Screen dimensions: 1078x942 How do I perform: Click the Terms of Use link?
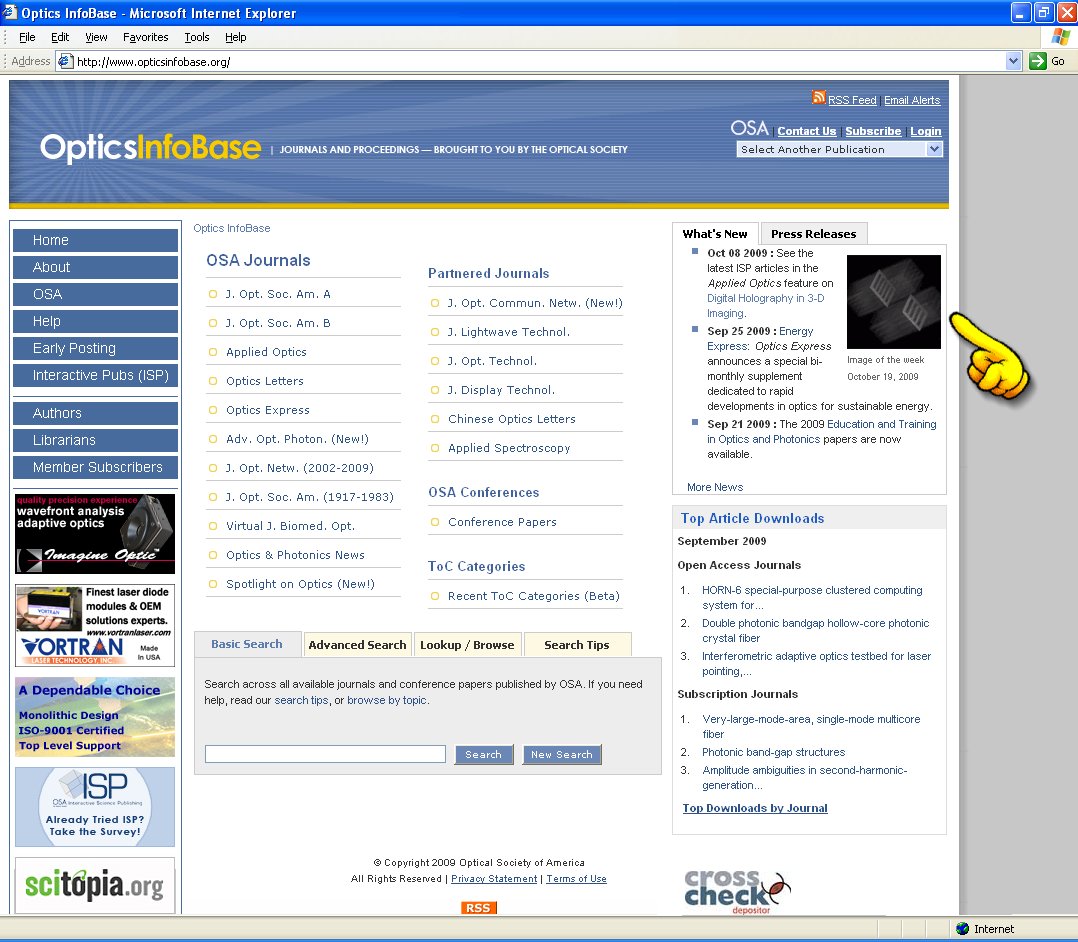click(576, 879)
